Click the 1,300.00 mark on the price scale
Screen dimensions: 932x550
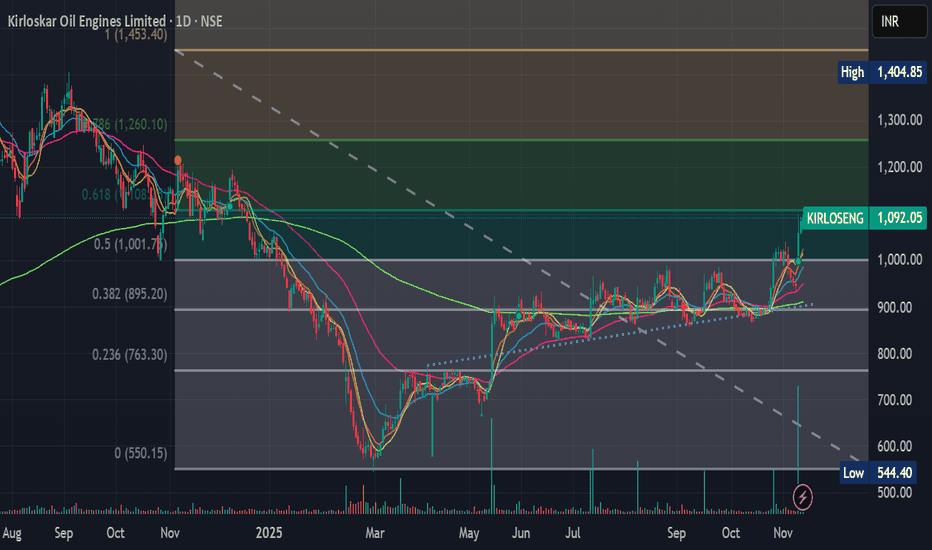899,120
